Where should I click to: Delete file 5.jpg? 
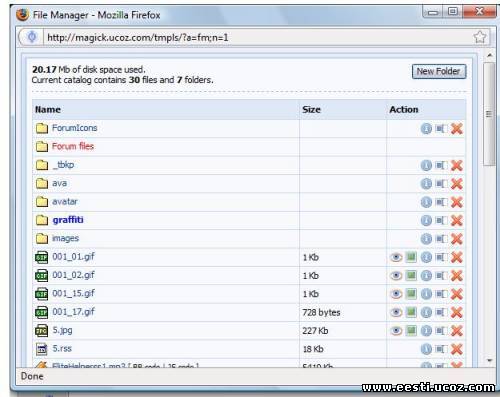457,330
